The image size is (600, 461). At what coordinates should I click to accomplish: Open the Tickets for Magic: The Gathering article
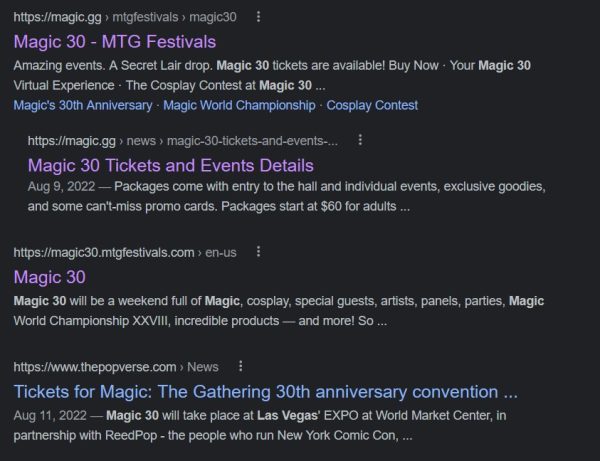pyautogui.click(x=266, y=391)
